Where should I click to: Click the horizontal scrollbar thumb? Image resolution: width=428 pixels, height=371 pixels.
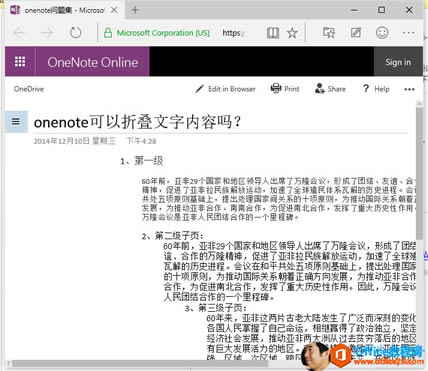pyautogui.click(x=140, y=364)
